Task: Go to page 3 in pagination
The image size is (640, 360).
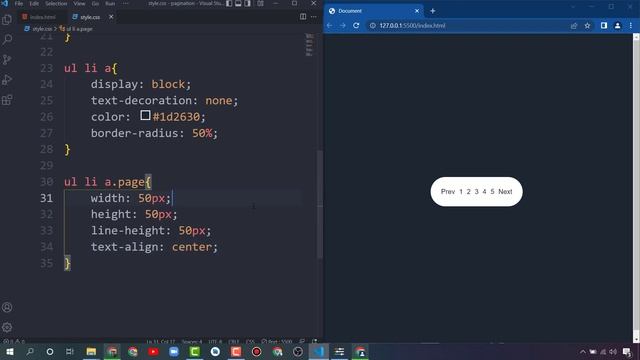Action: (x=476, y=192)
